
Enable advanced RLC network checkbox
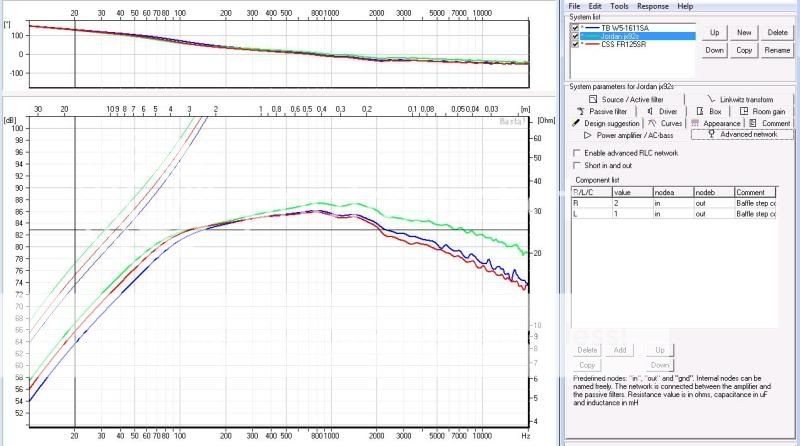click(576, 153)
